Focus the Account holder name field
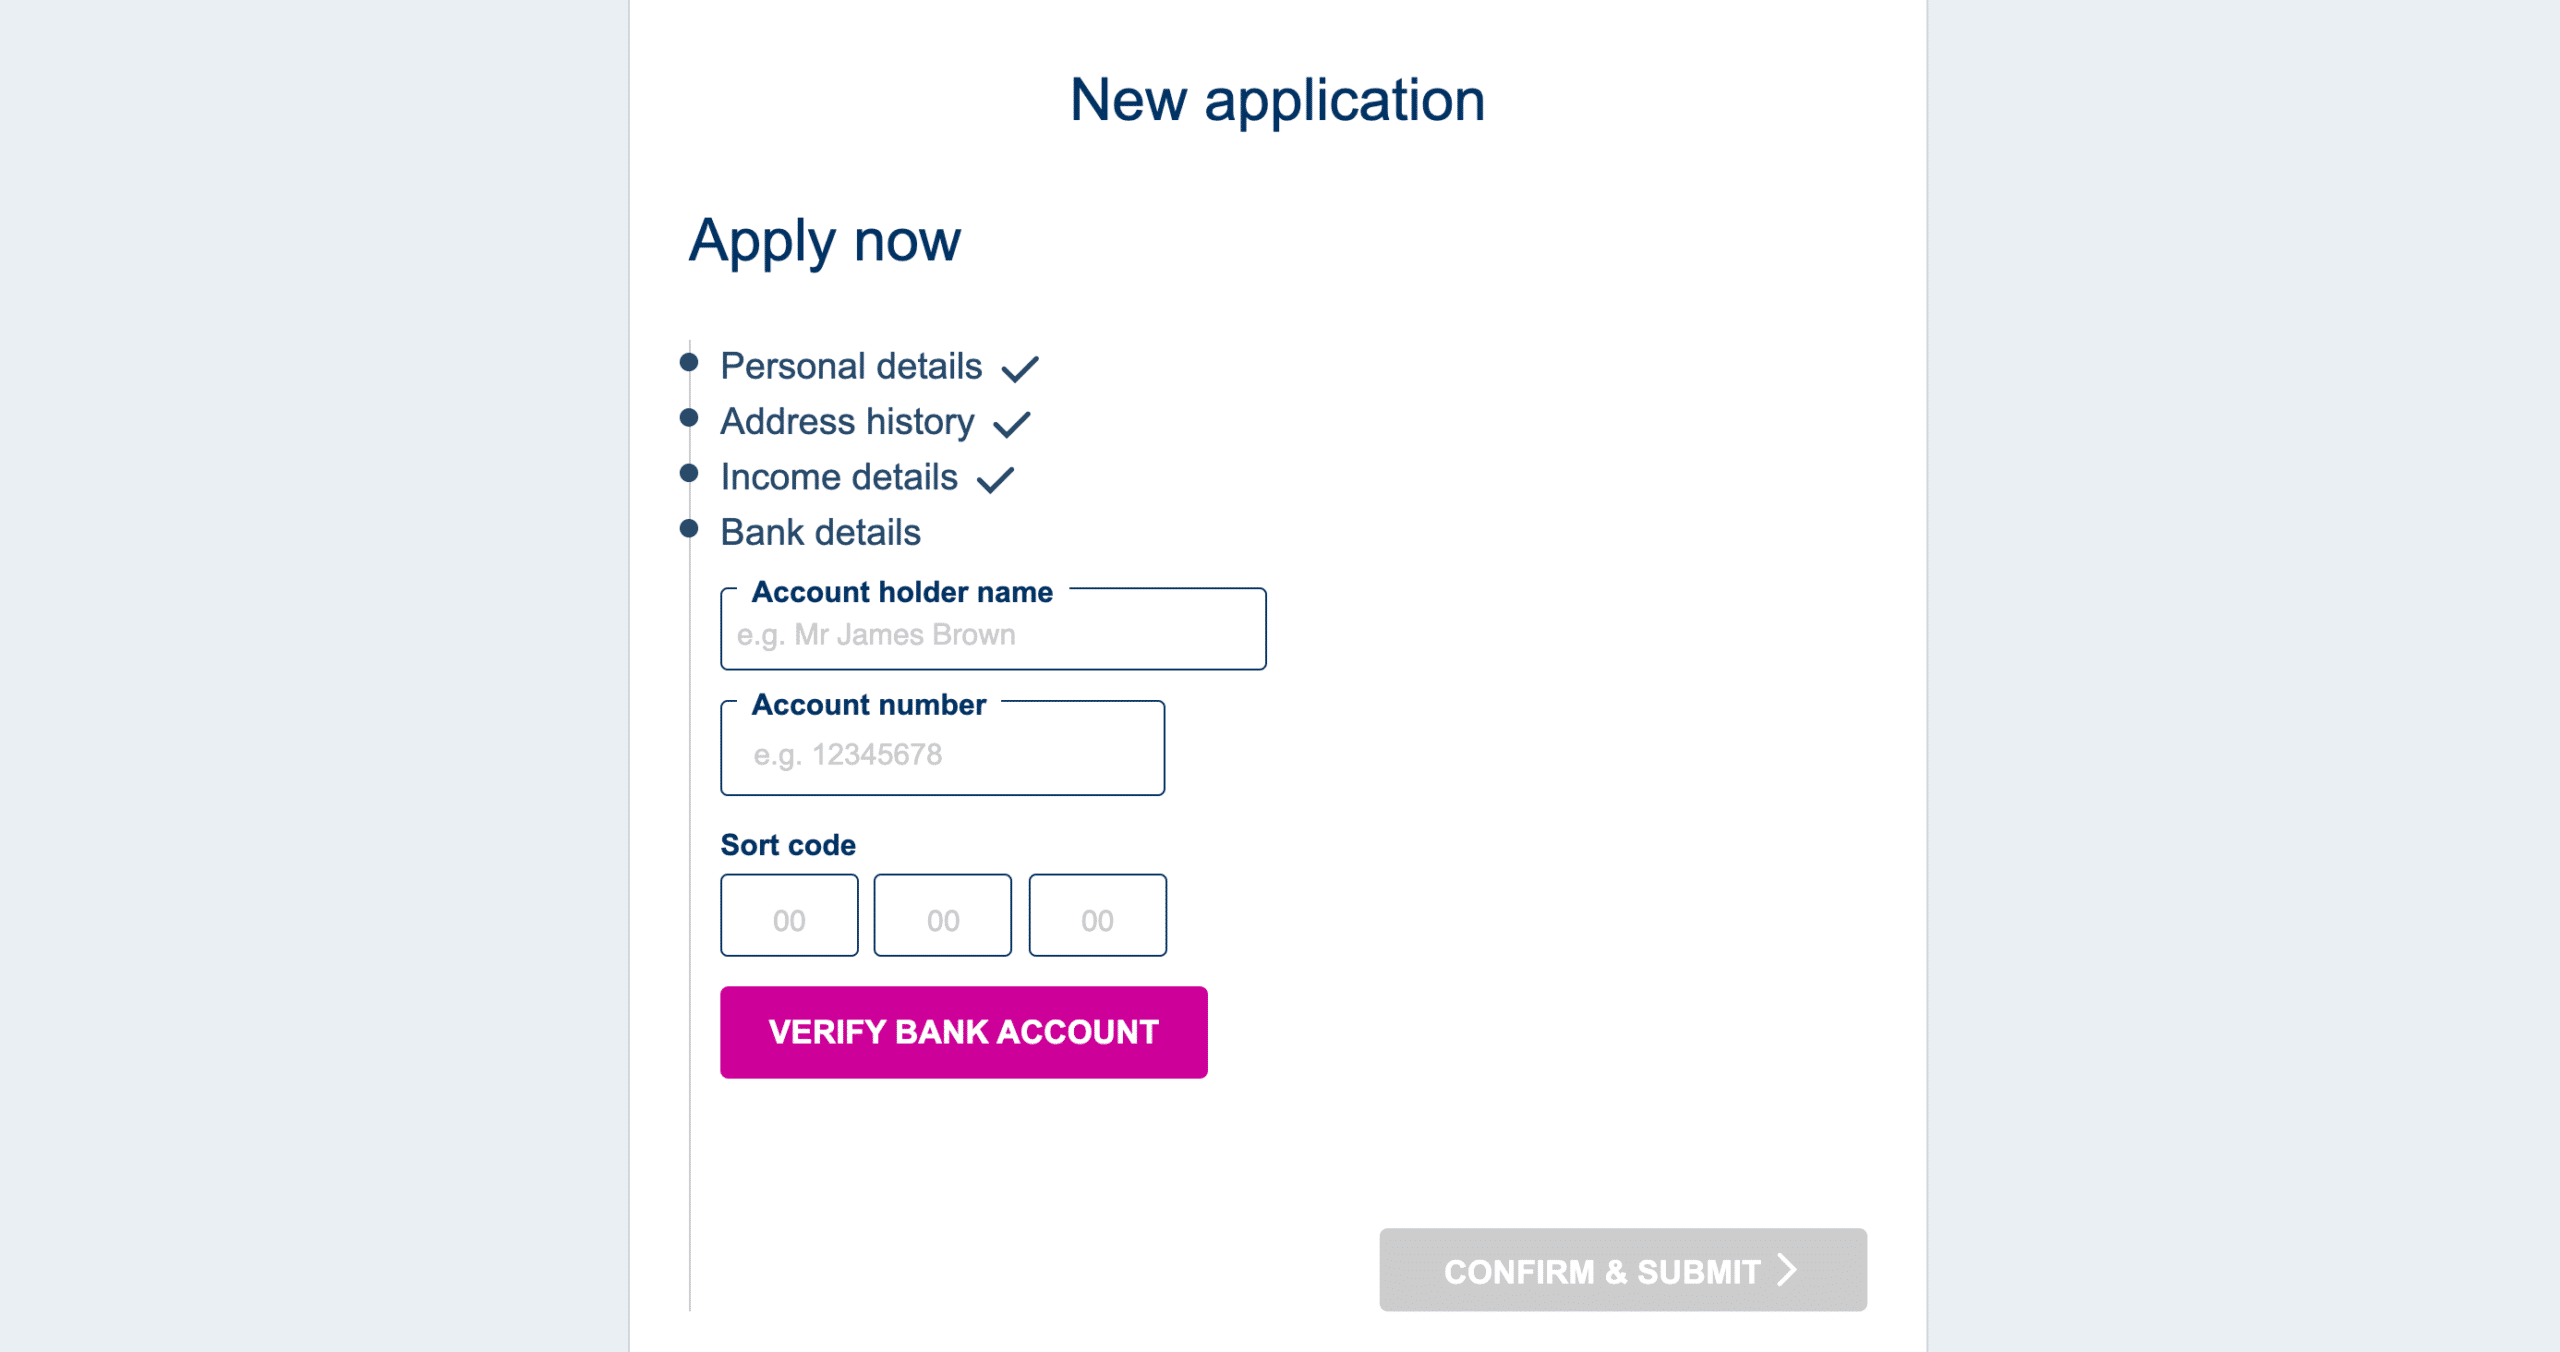Screen dimensions: 2560x1352 (x=993, y=635)
